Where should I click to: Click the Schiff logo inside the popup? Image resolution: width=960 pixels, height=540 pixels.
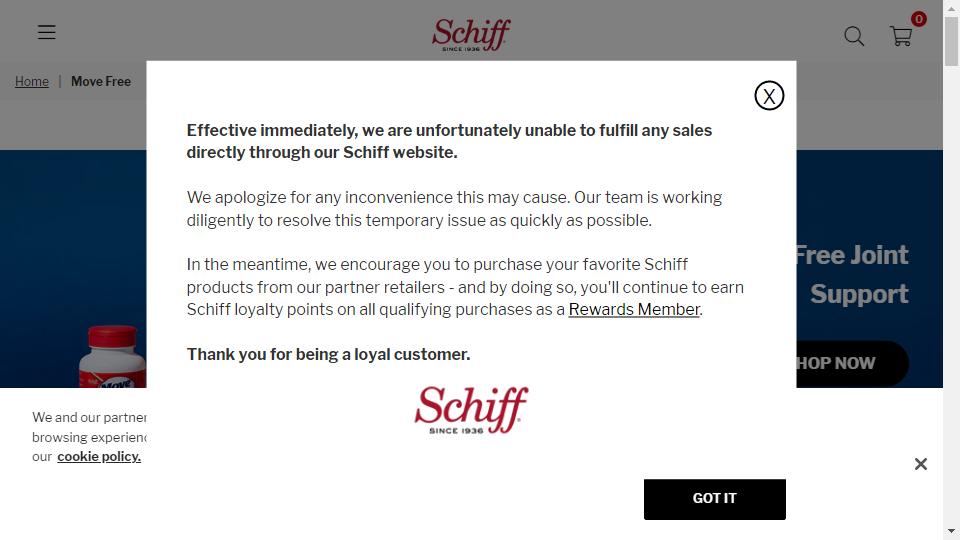pos(471,410)
